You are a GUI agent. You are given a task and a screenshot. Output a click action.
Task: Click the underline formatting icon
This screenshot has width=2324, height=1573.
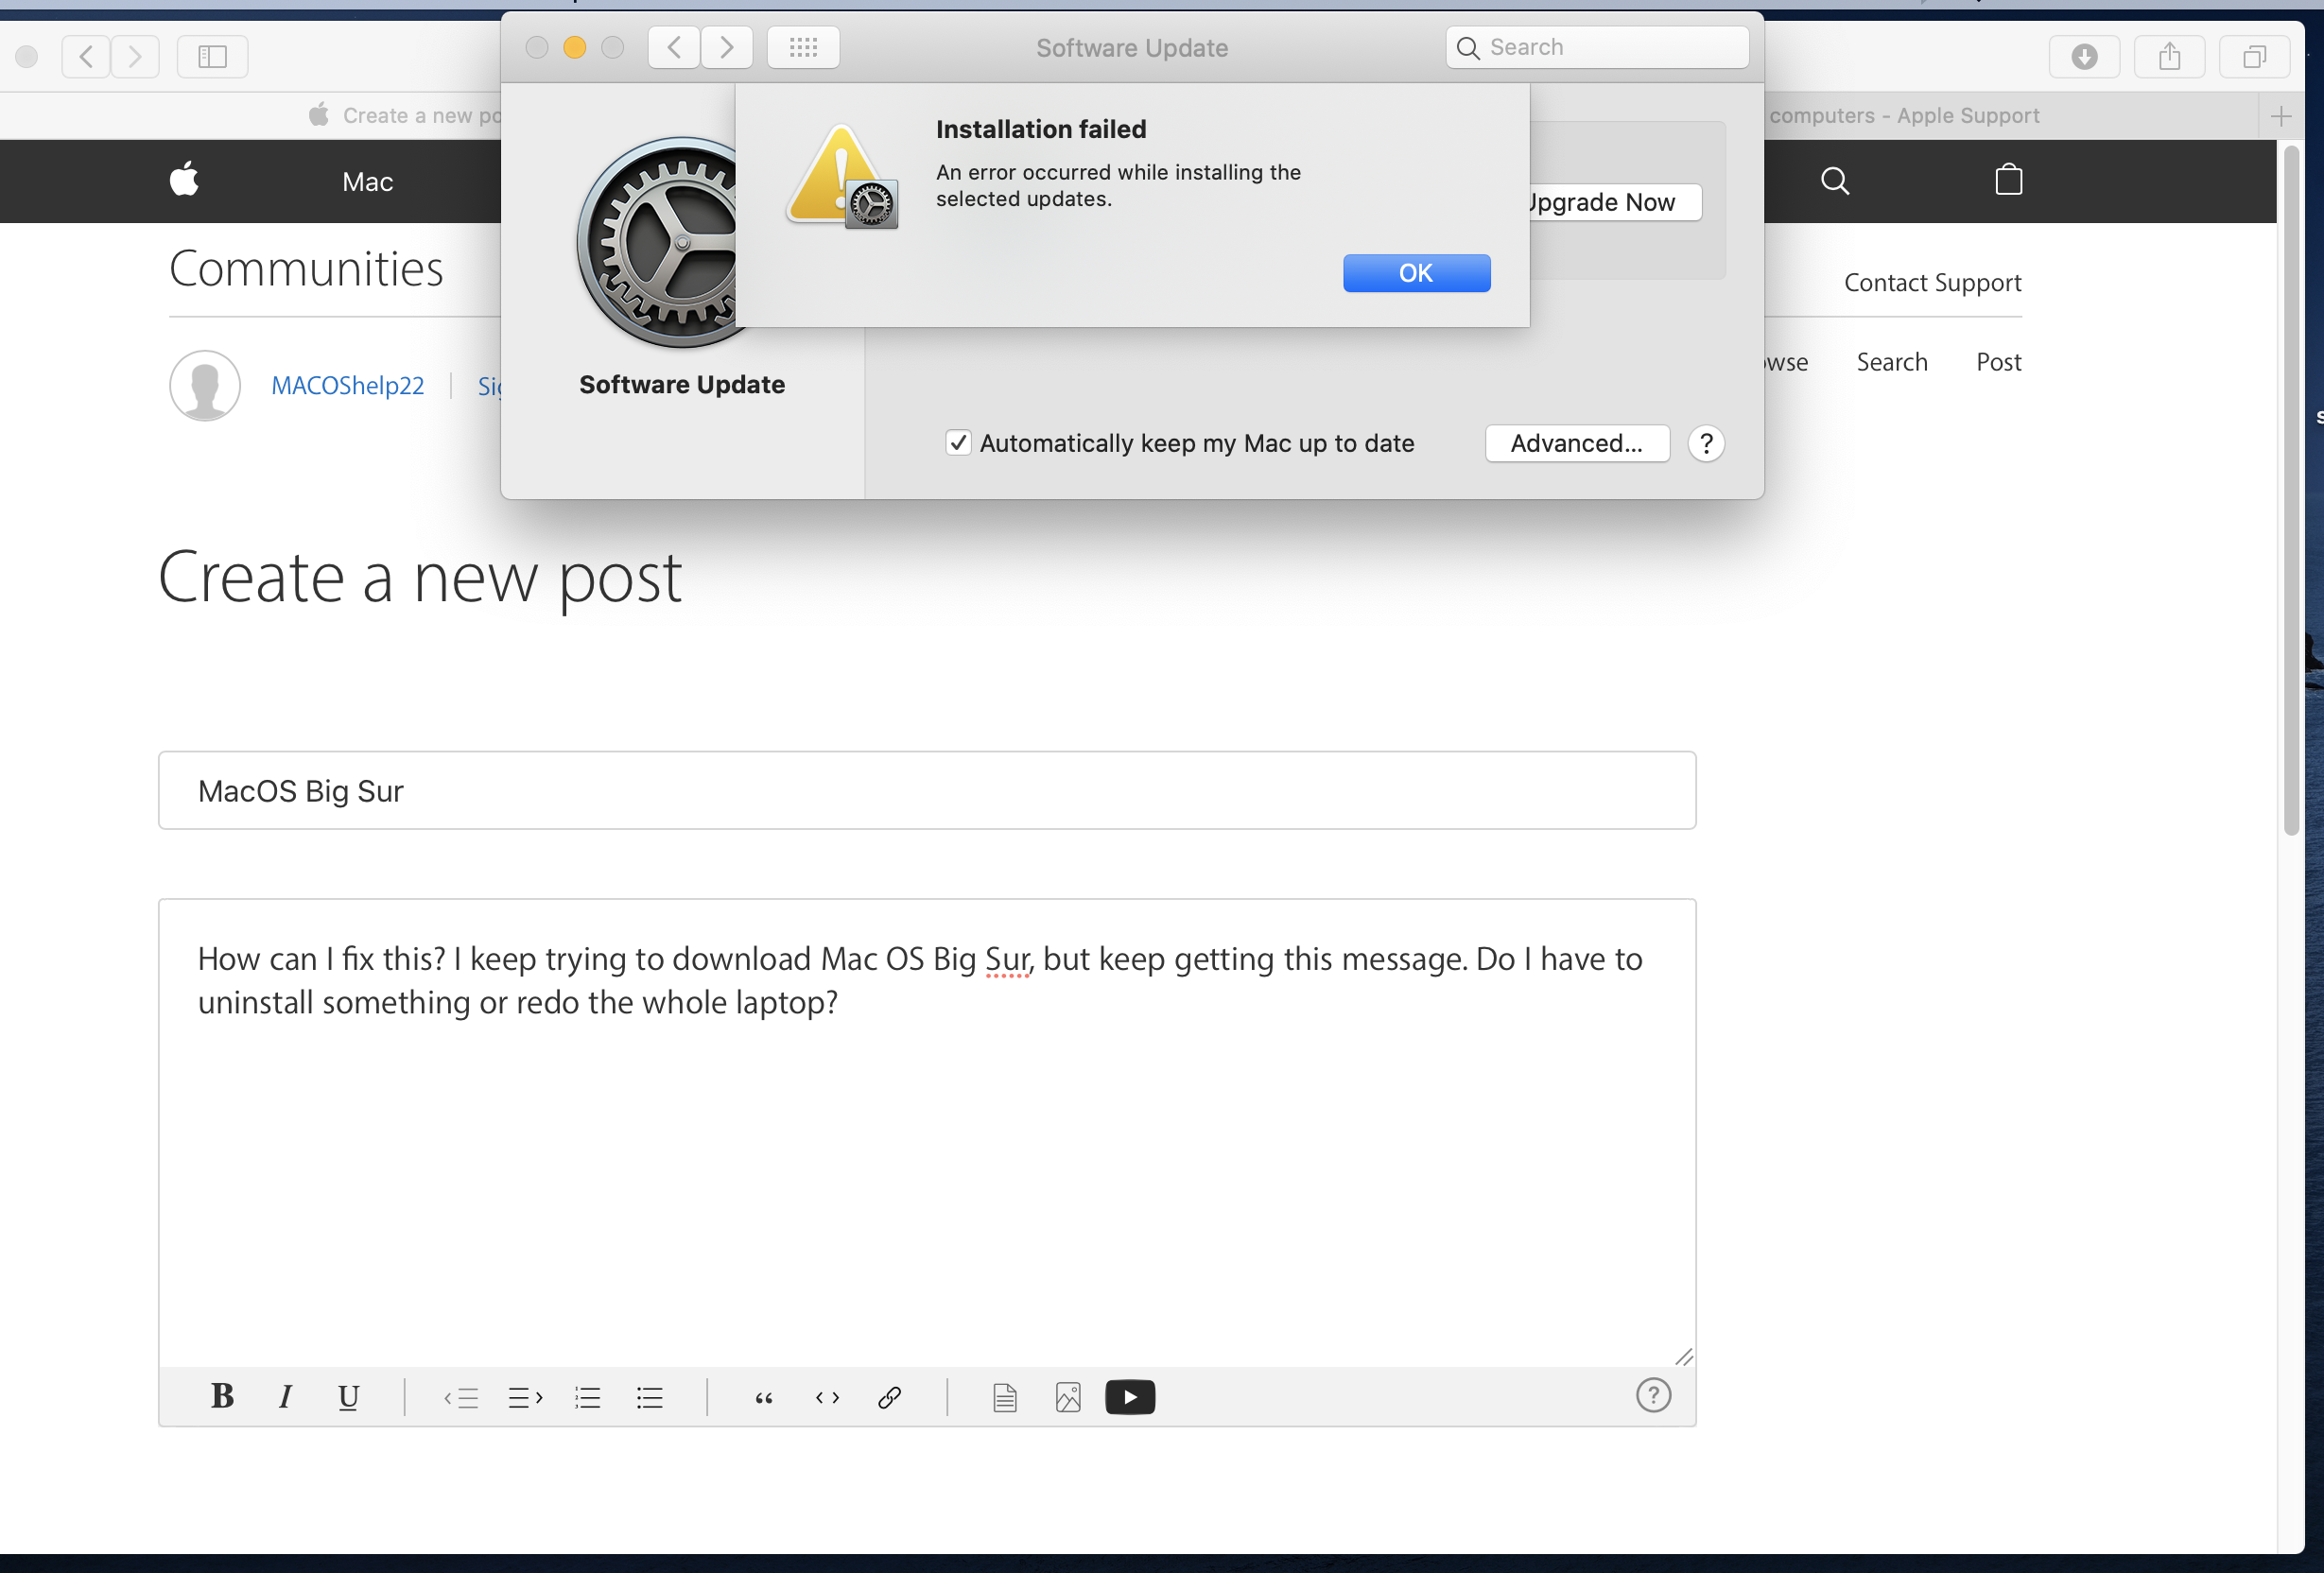(x=348, y=1396)
